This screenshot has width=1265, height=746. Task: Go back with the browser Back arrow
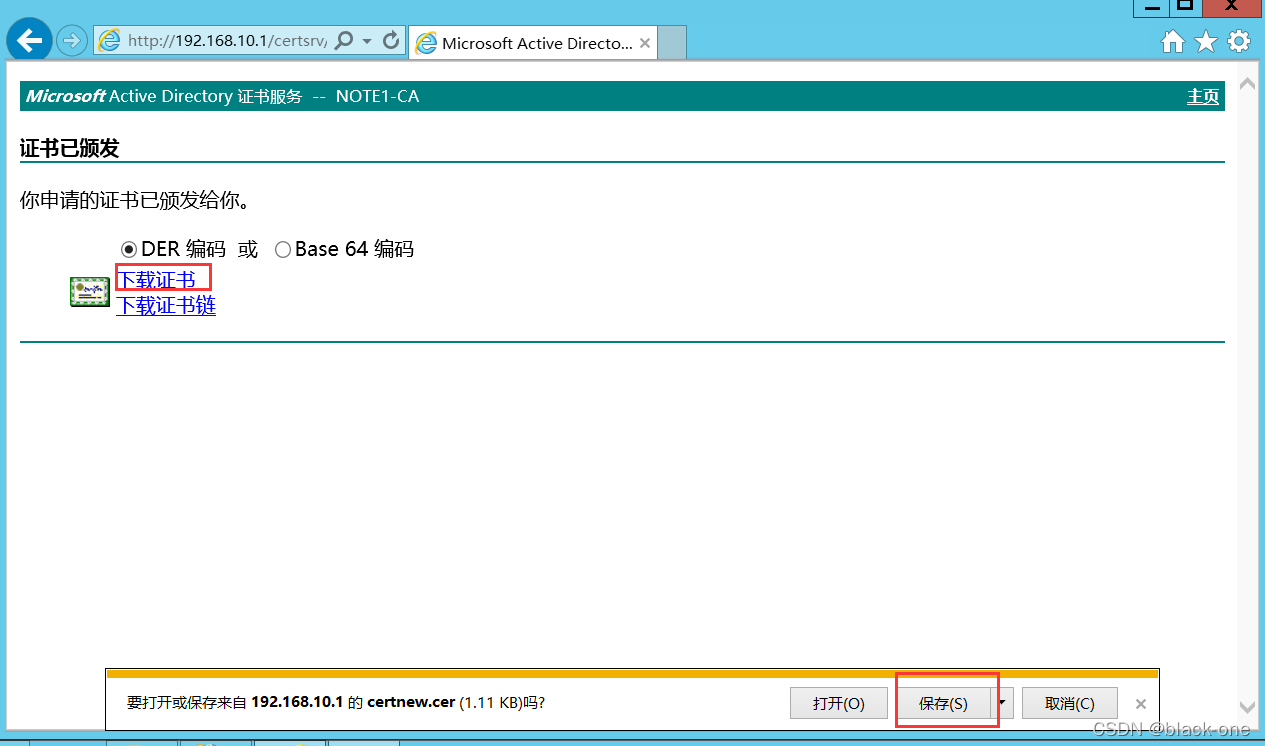tap(29, 41)
